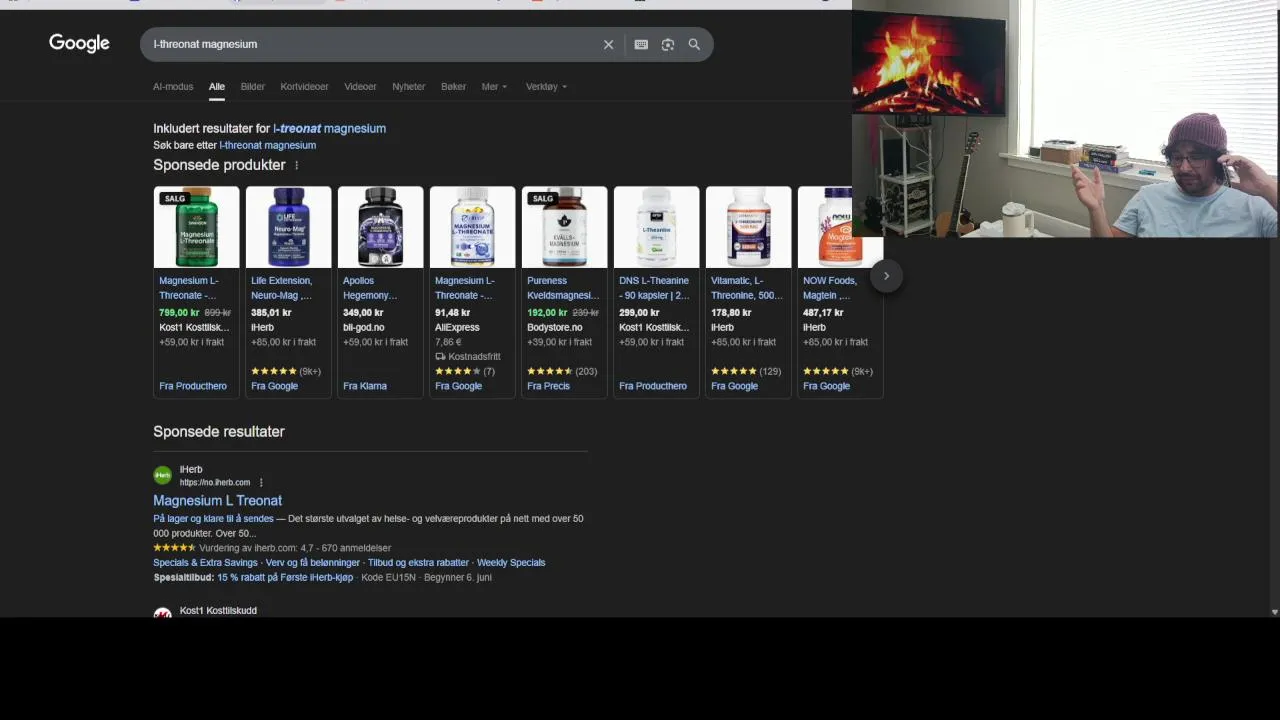Click NOW Foods Magtein title link
1280x720 pixels.
point(830,288)
